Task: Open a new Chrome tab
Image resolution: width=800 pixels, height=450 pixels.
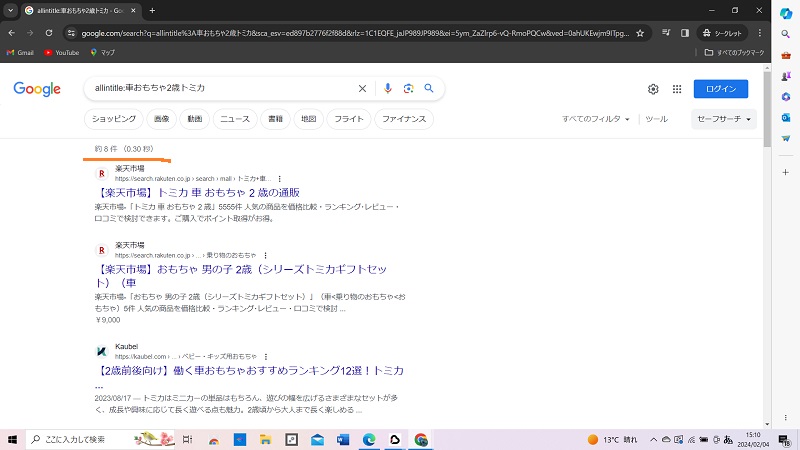Action: (x=152, y=10)
